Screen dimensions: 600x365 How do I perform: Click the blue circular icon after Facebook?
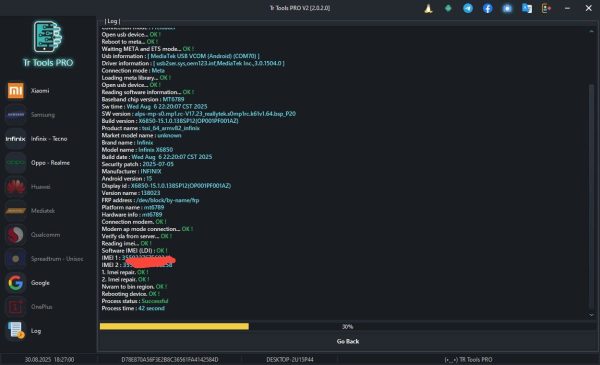[507, 8]
